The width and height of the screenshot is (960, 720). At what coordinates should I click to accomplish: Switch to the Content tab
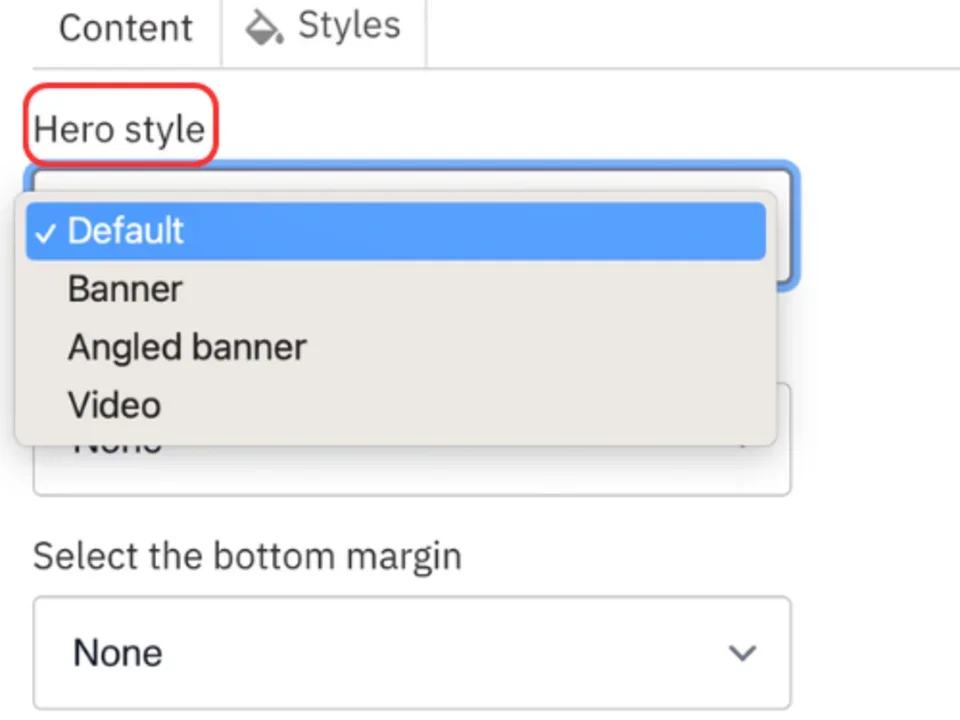[125, 28]
